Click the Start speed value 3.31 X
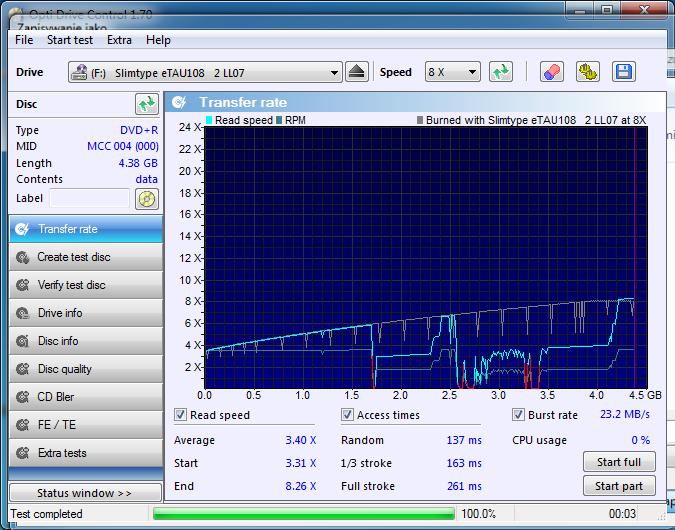This screenshot has width=675, height=530. click(x=301, y=463)
